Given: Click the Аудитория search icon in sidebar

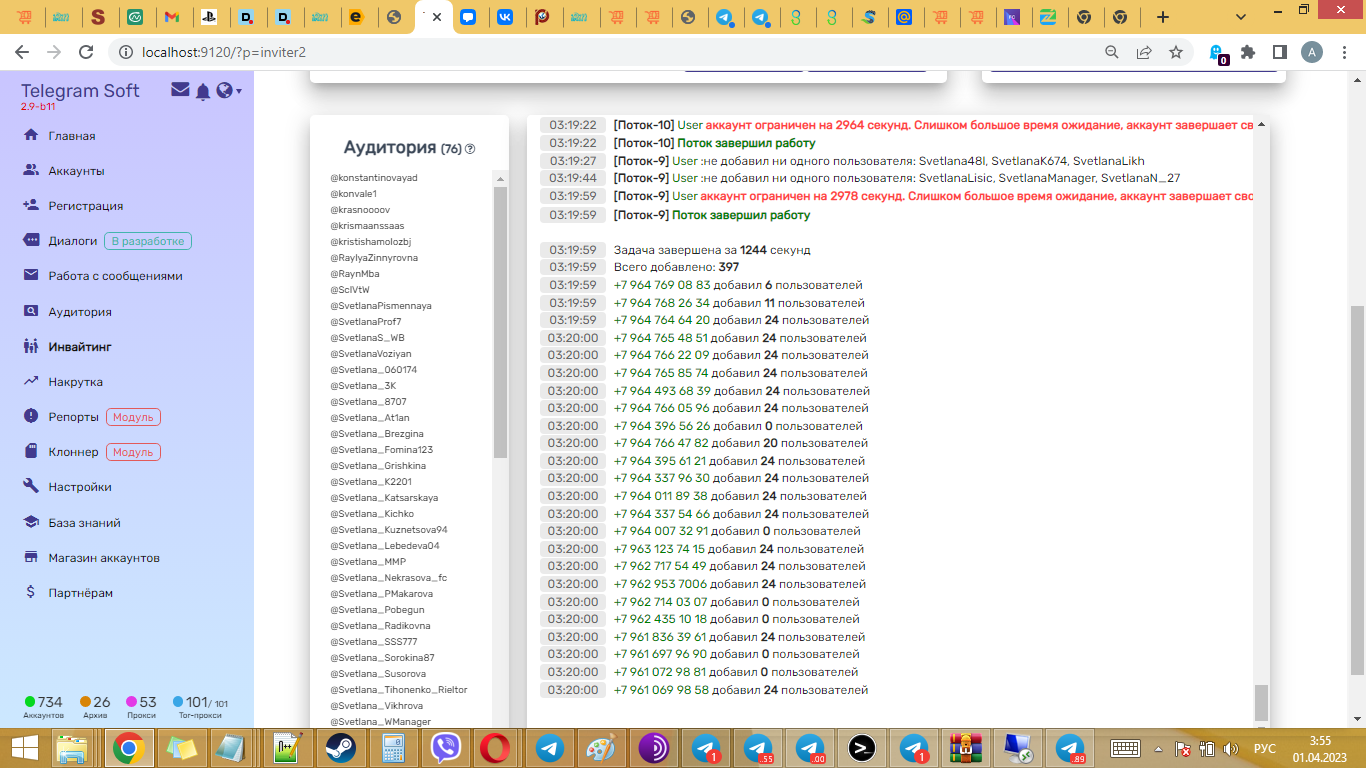Looking at the screenshot, I should pyautogui.click(x=31, y=312).
